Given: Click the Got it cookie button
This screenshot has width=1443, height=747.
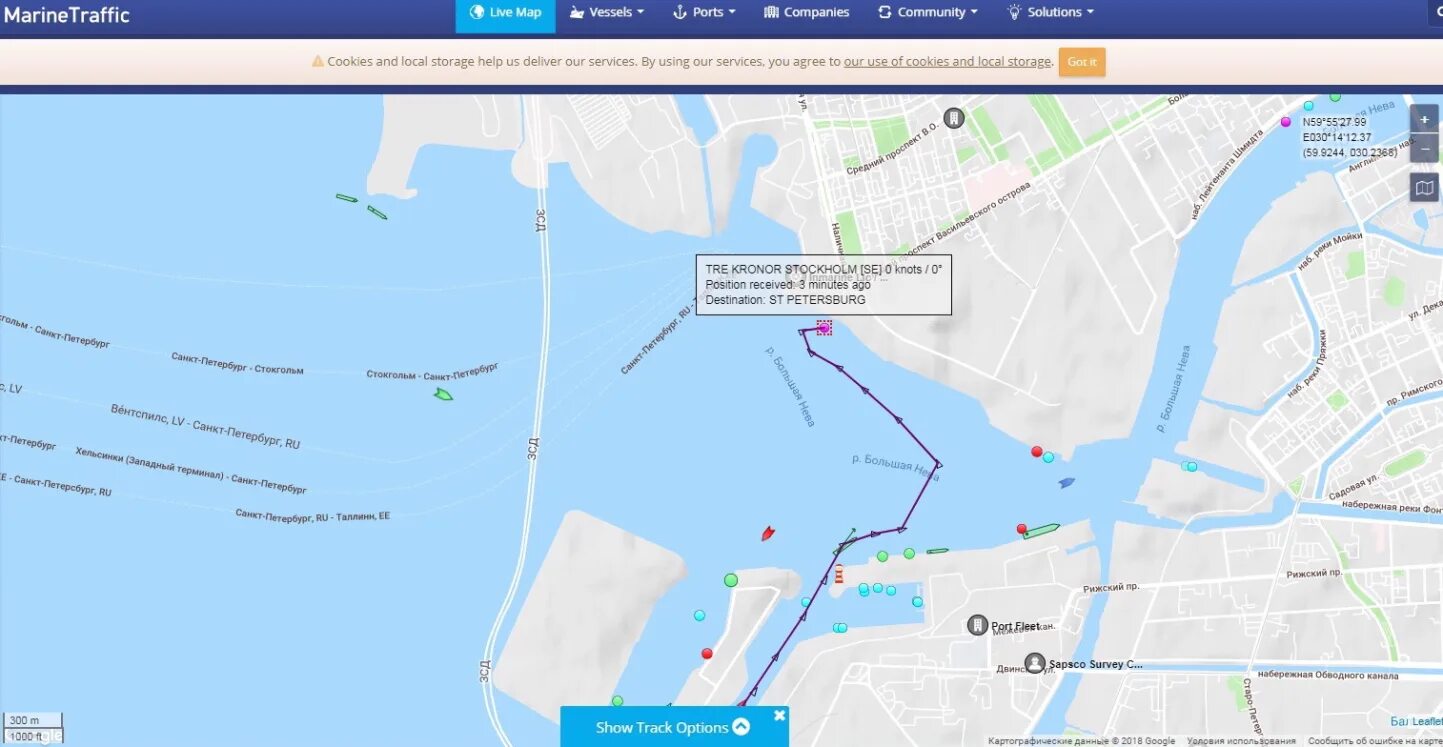Looking at the screenshot, I should pyautogui.click(x=1082, y=62).
